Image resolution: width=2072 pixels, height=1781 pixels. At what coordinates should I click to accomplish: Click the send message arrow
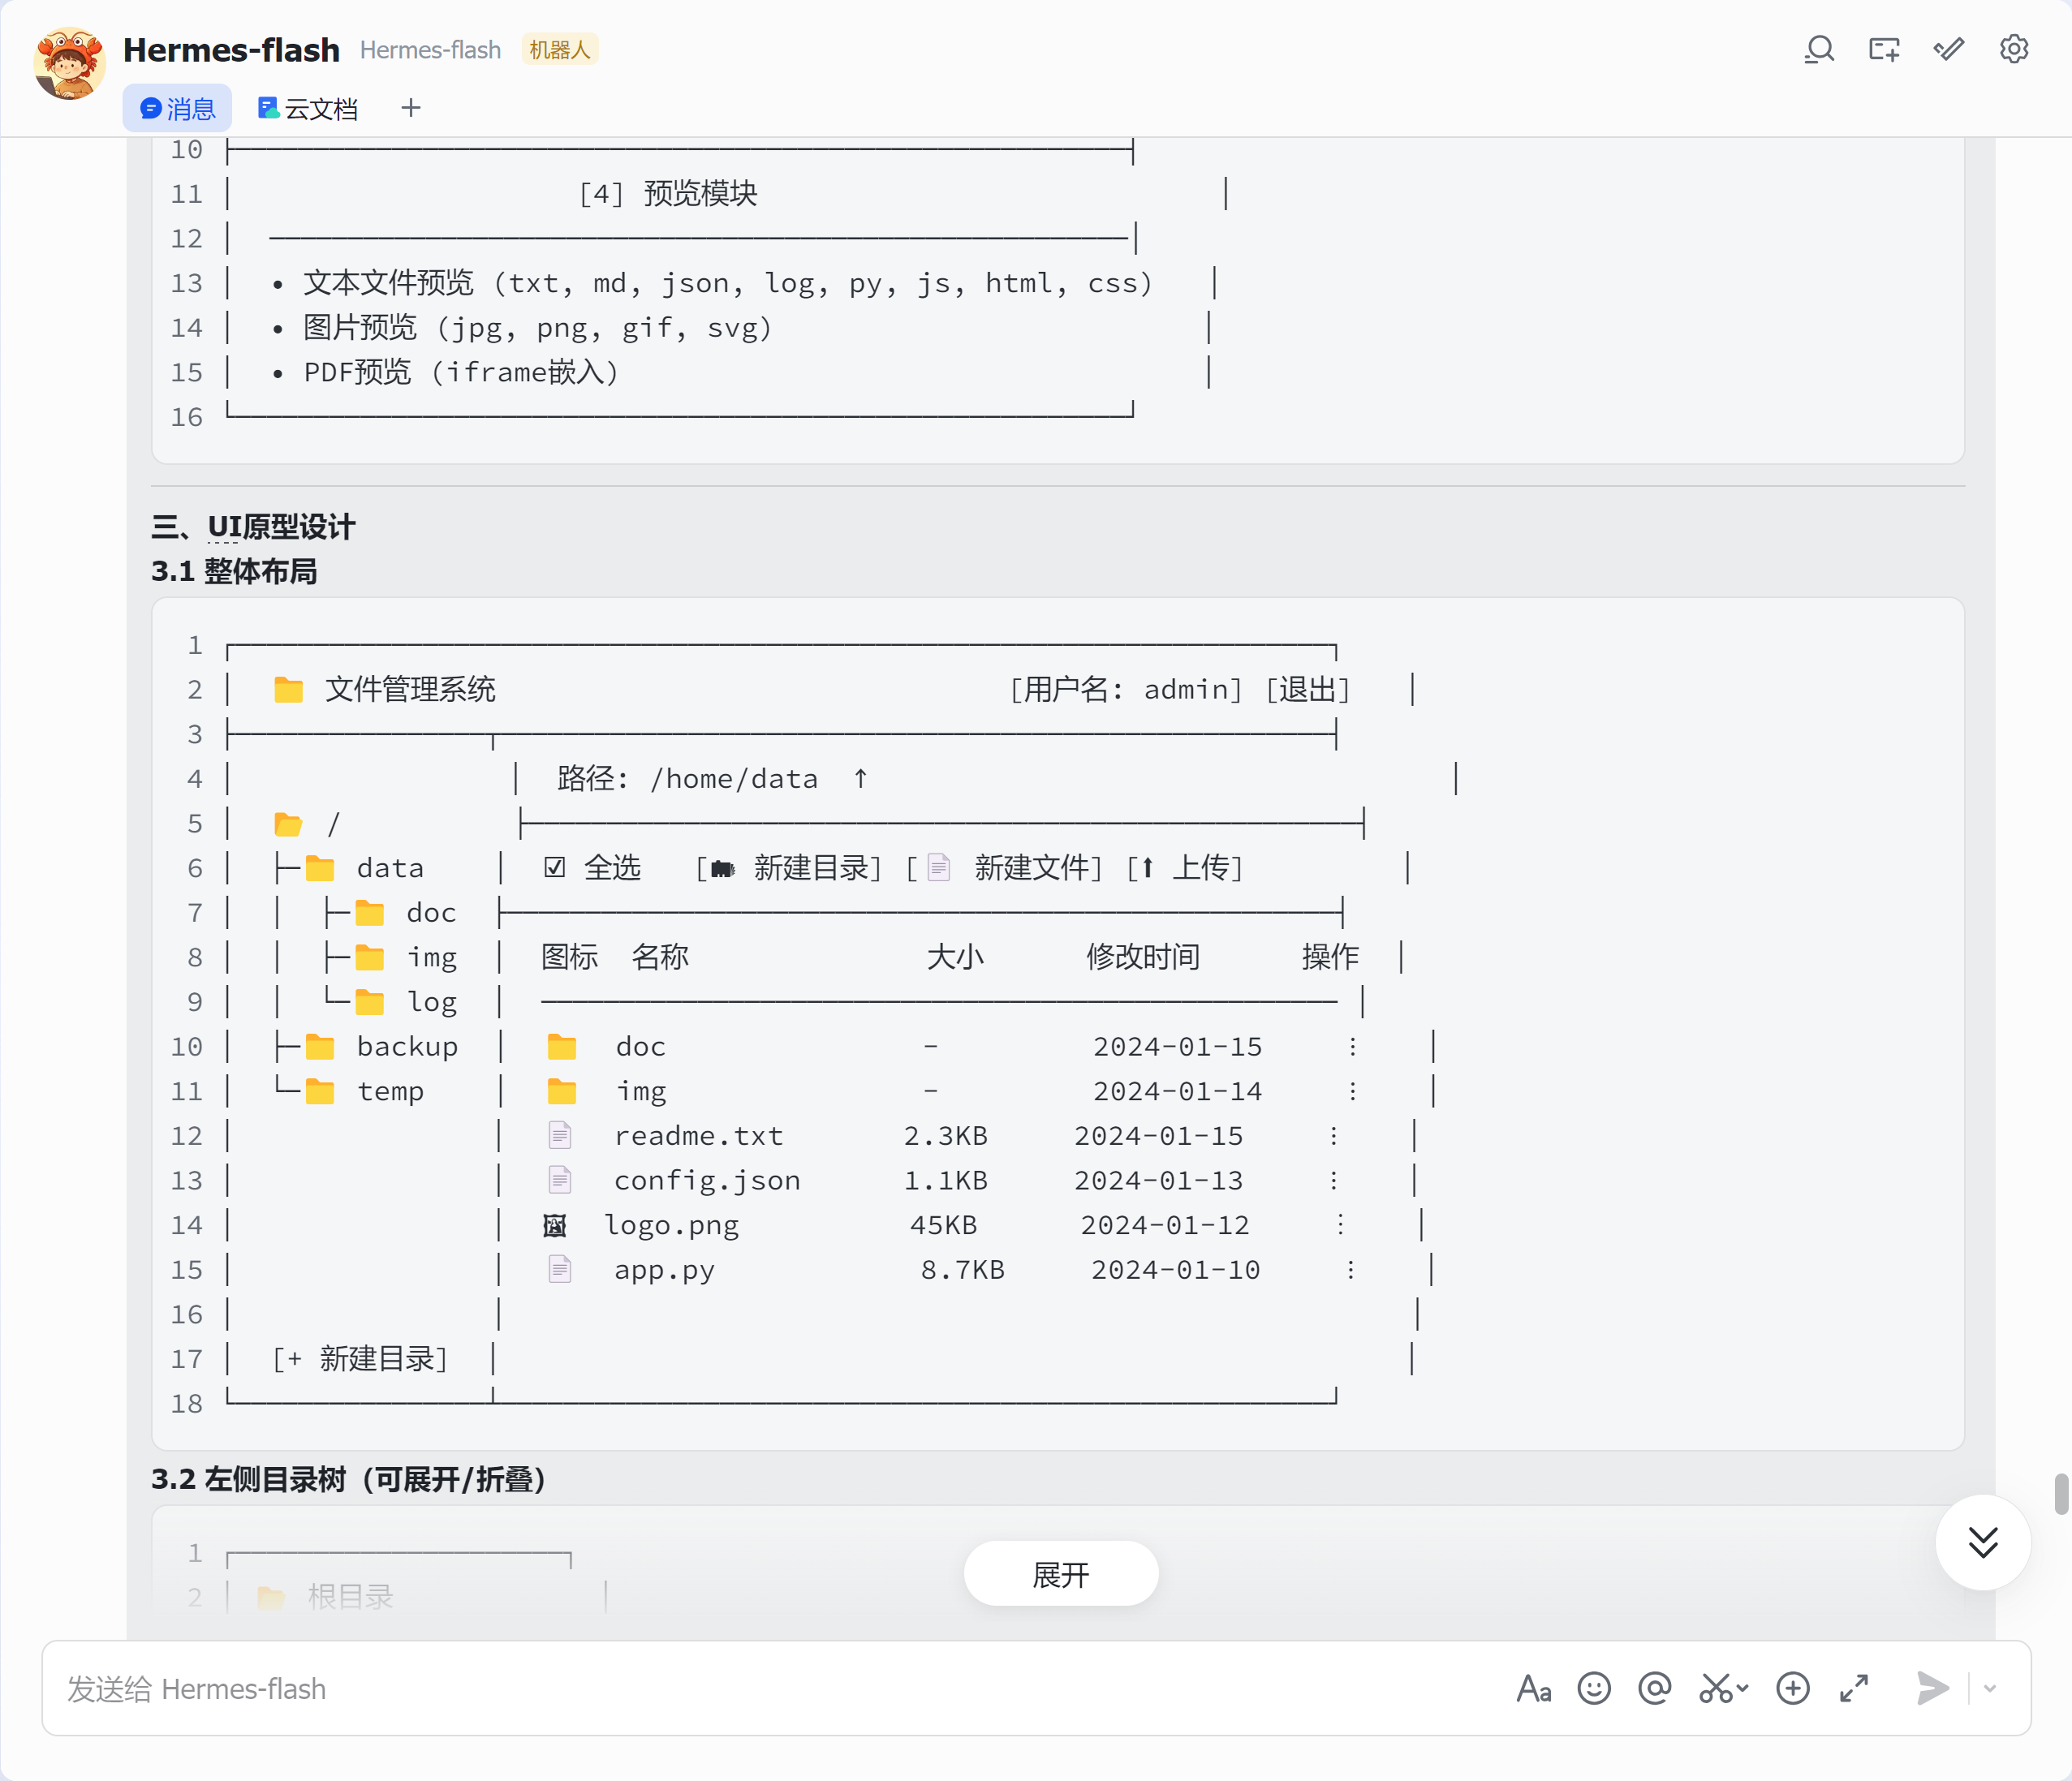click(1932, 1688)
